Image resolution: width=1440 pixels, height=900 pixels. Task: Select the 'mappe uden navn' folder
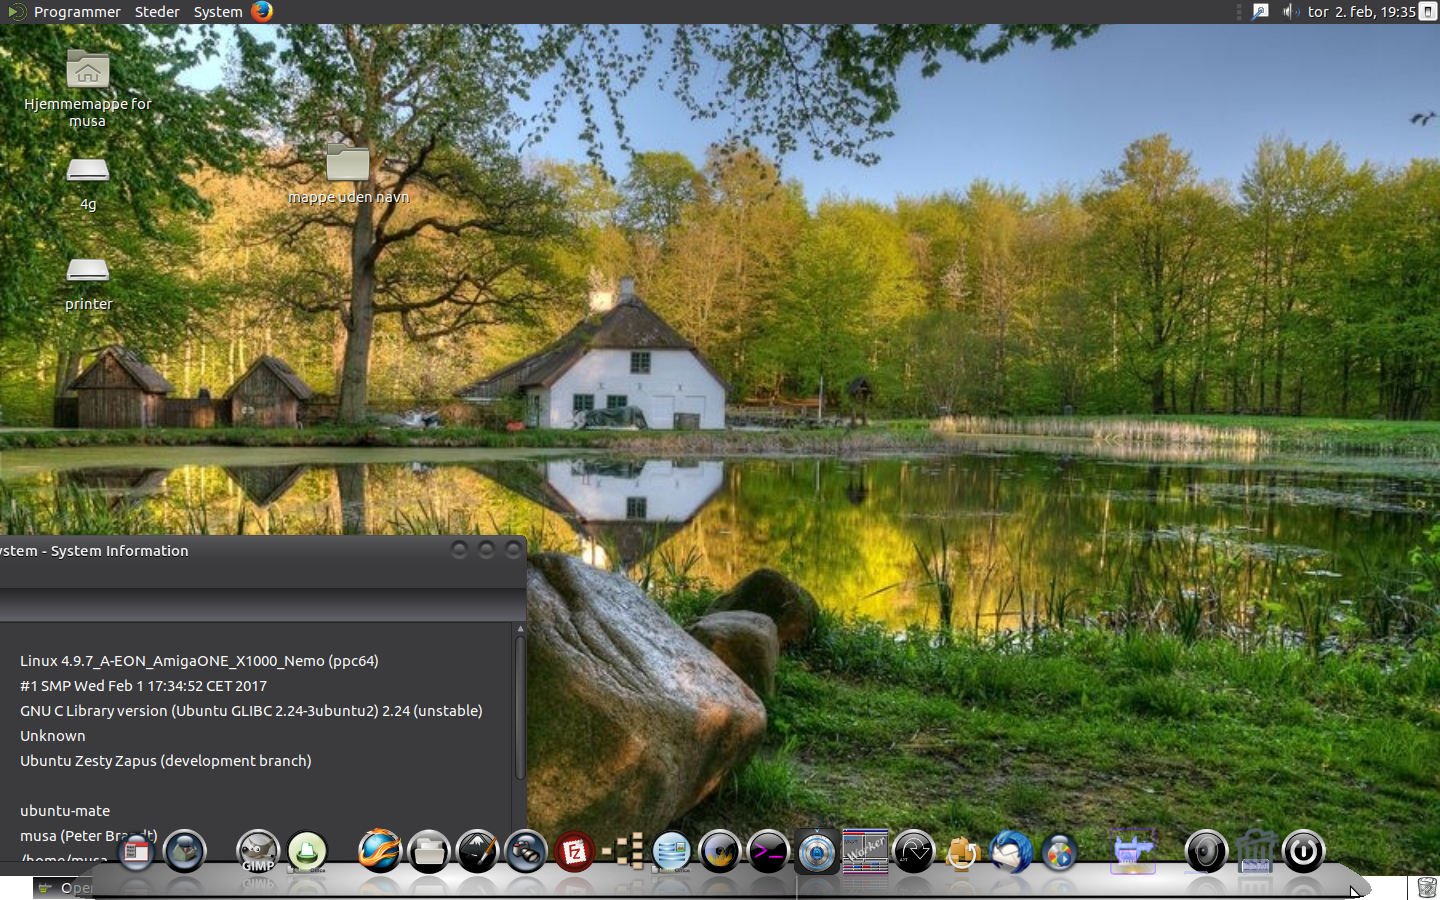click(348, 164)
